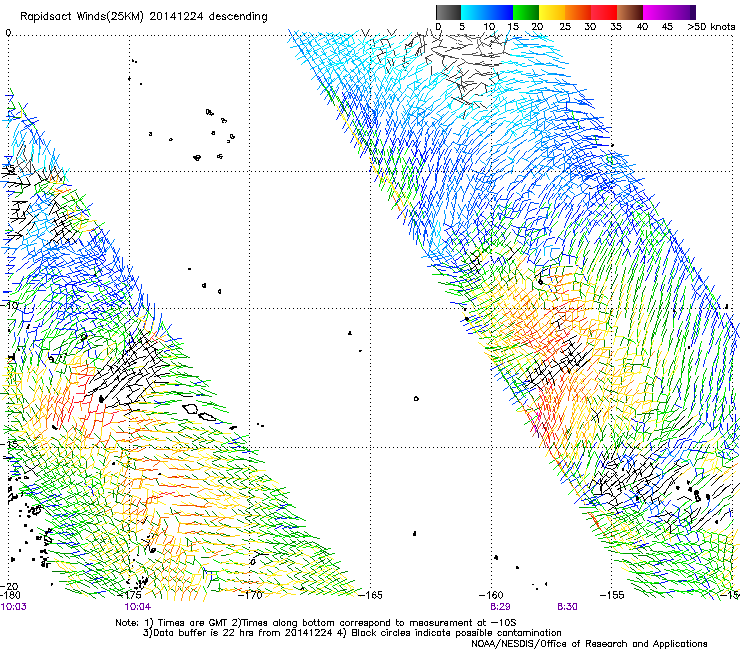This screenshot has width=740, height=650.
Task: Click longitude label '-155' on the bottom axis
Action: 612,595
